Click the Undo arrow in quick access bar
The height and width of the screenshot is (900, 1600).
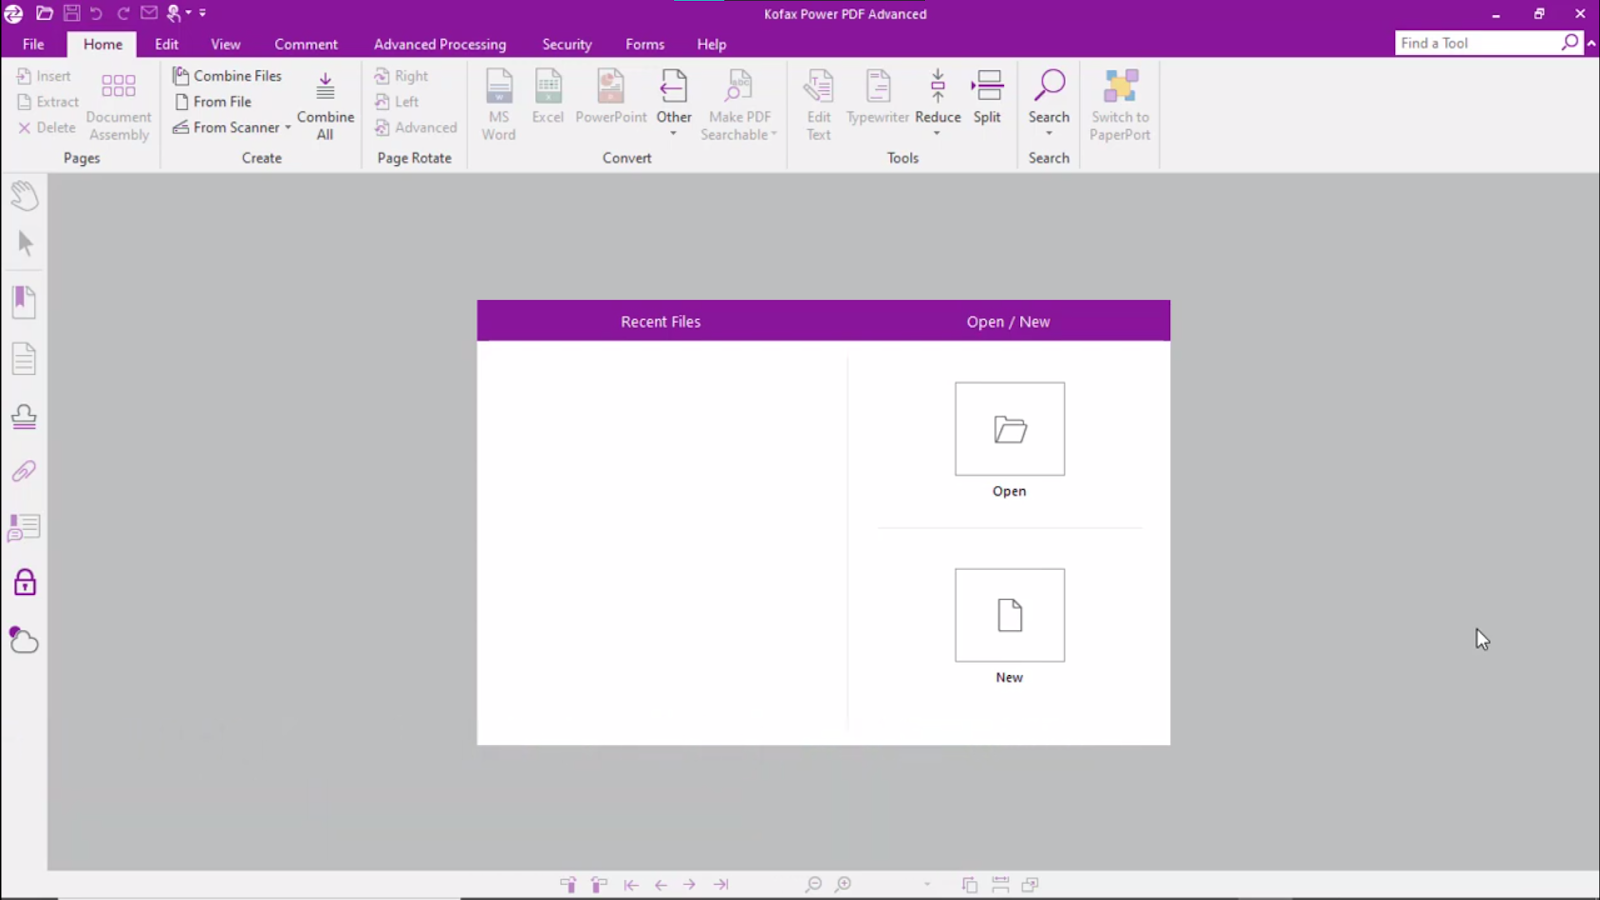point(96,13)
